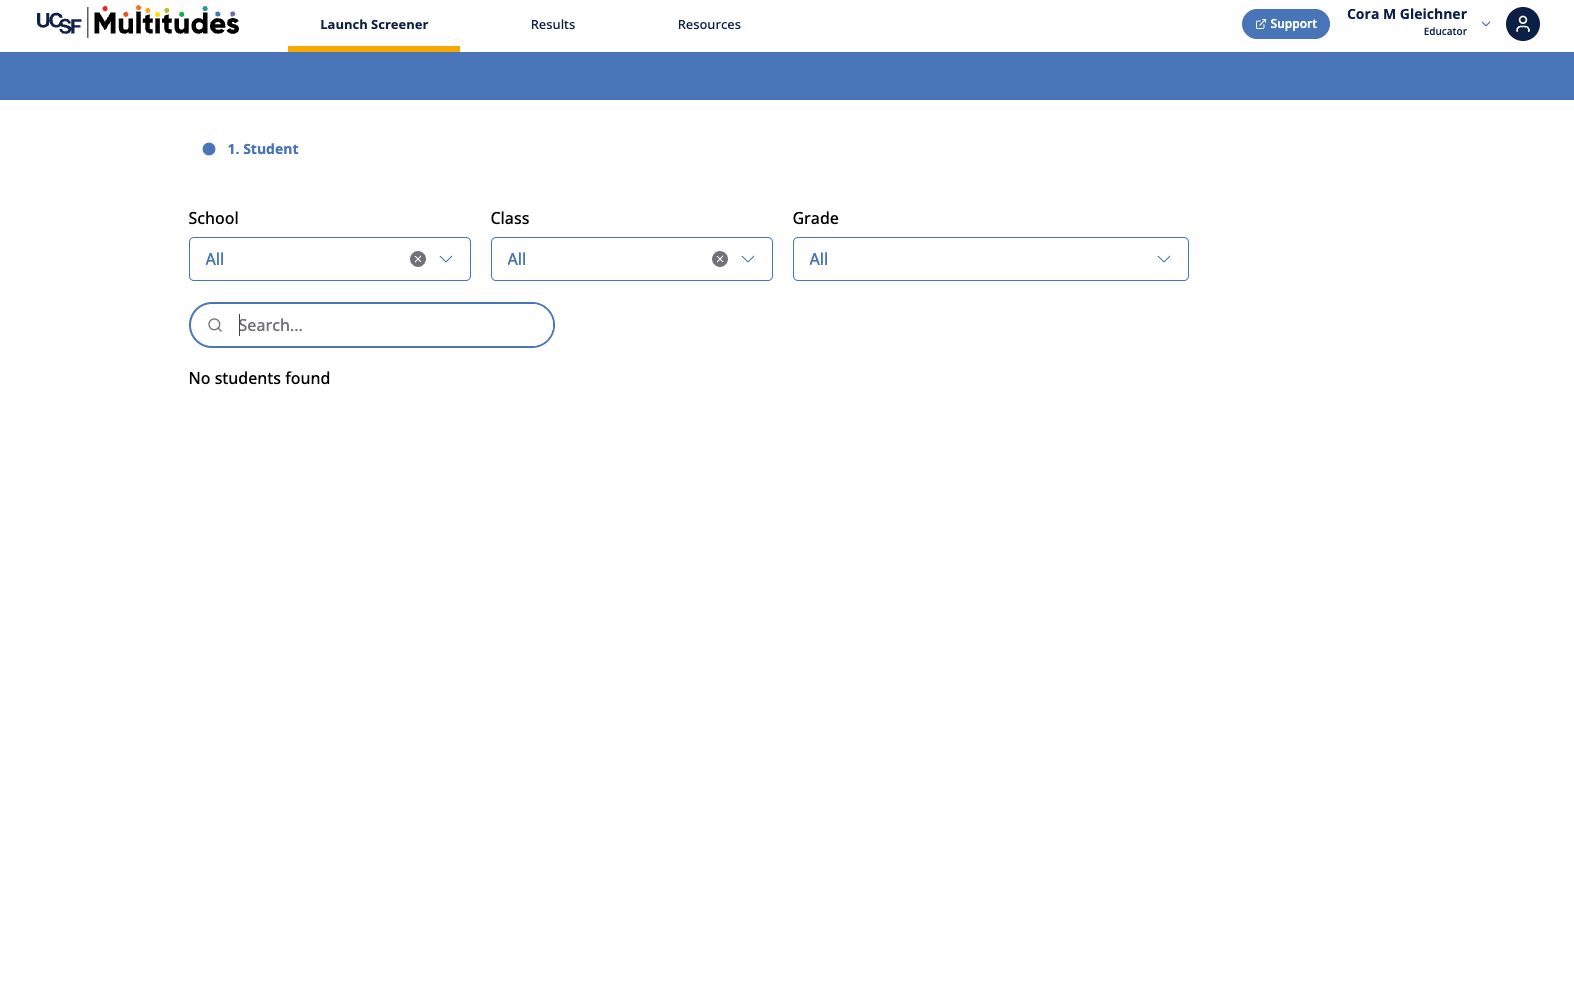
Task: Click the search magnifier icon
Action: point(215,325)
